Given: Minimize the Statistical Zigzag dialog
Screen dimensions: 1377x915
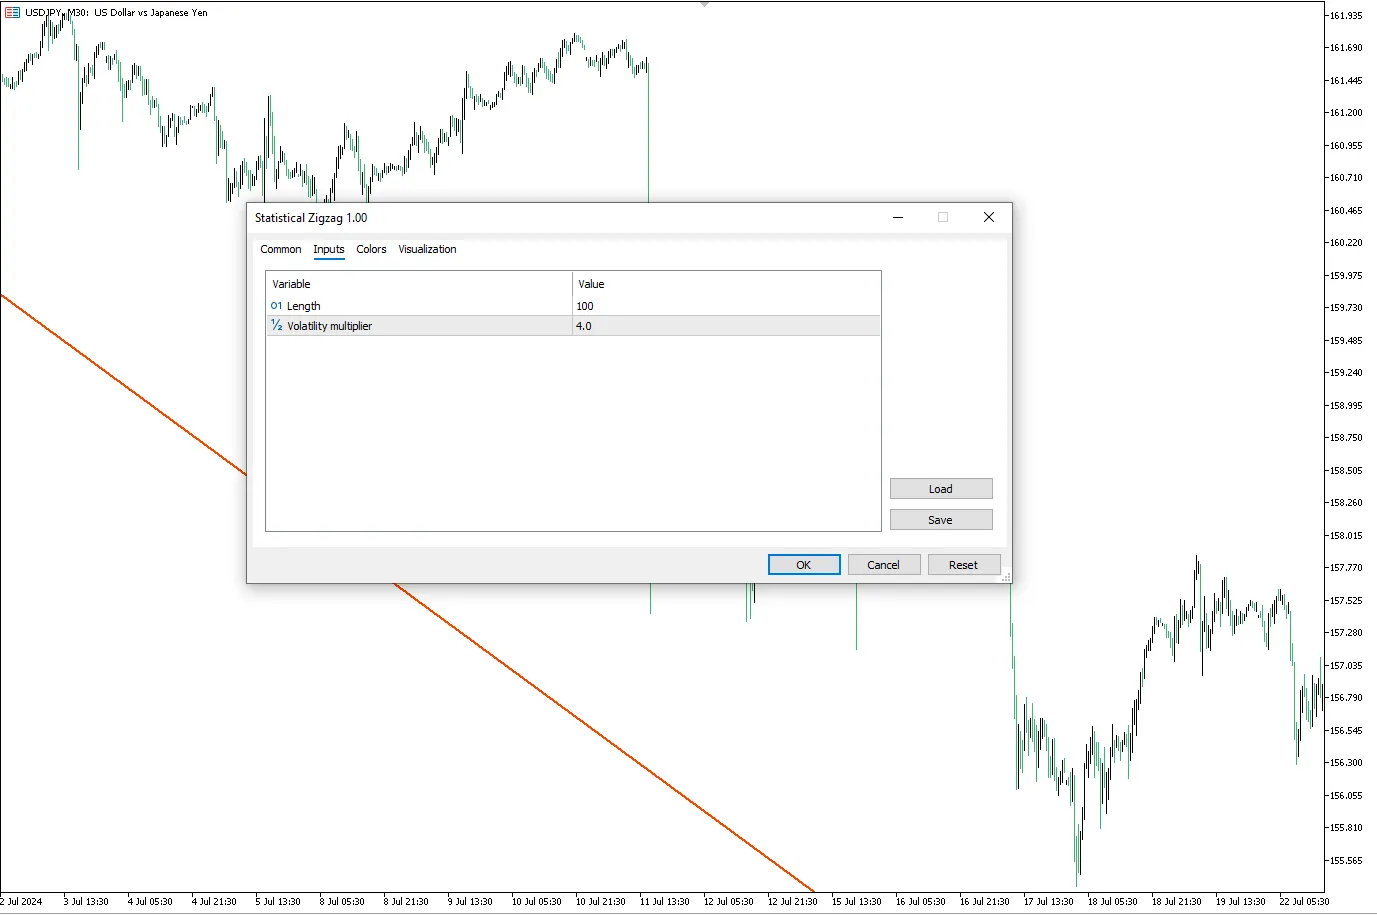Looking at the screenshot, I should pyautogui.click(x=898, y=217).
